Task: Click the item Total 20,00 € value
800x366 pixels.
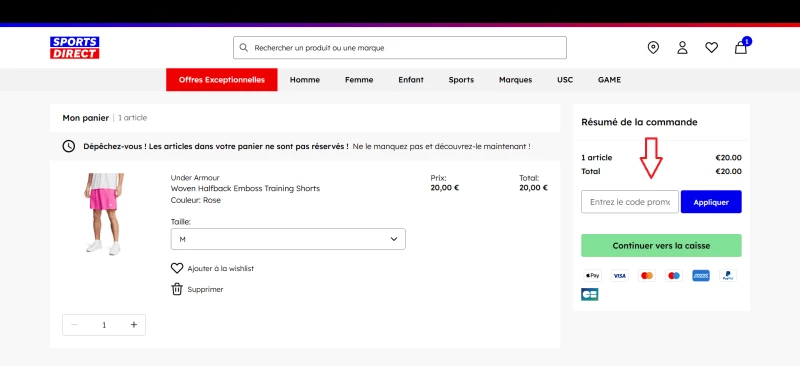Action: (x=534, y=188)
